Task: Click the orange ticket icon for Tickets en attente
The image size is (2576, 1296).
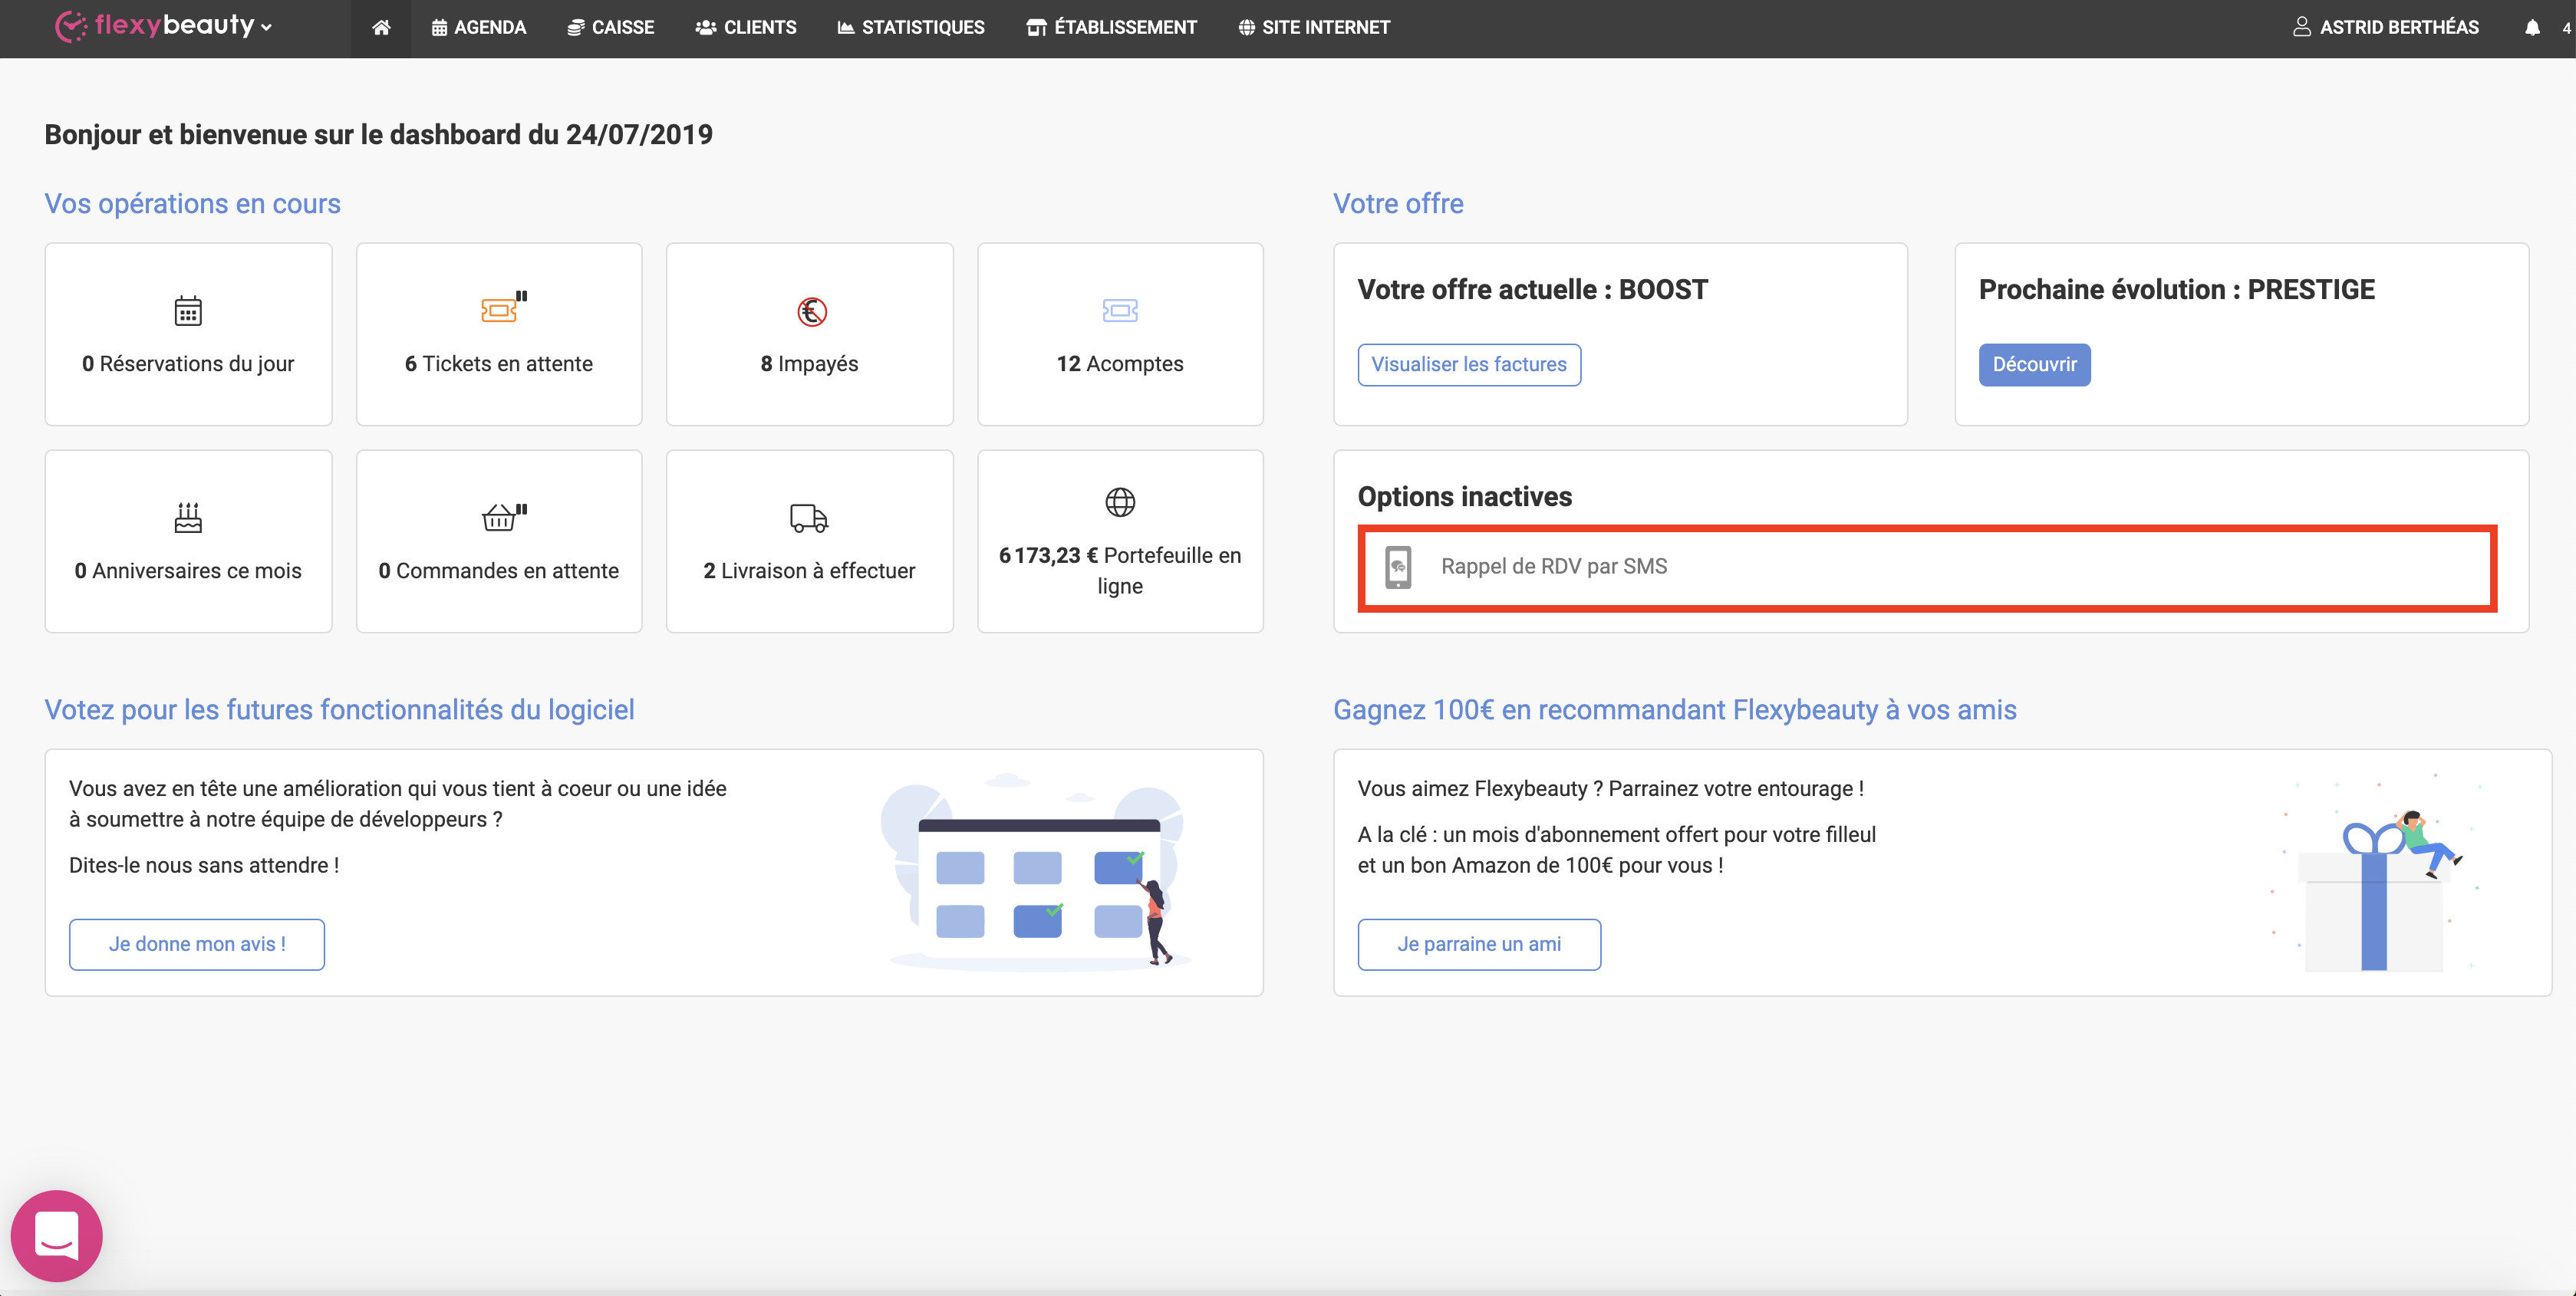Action: pyautogui.click(x=503, y=308)
